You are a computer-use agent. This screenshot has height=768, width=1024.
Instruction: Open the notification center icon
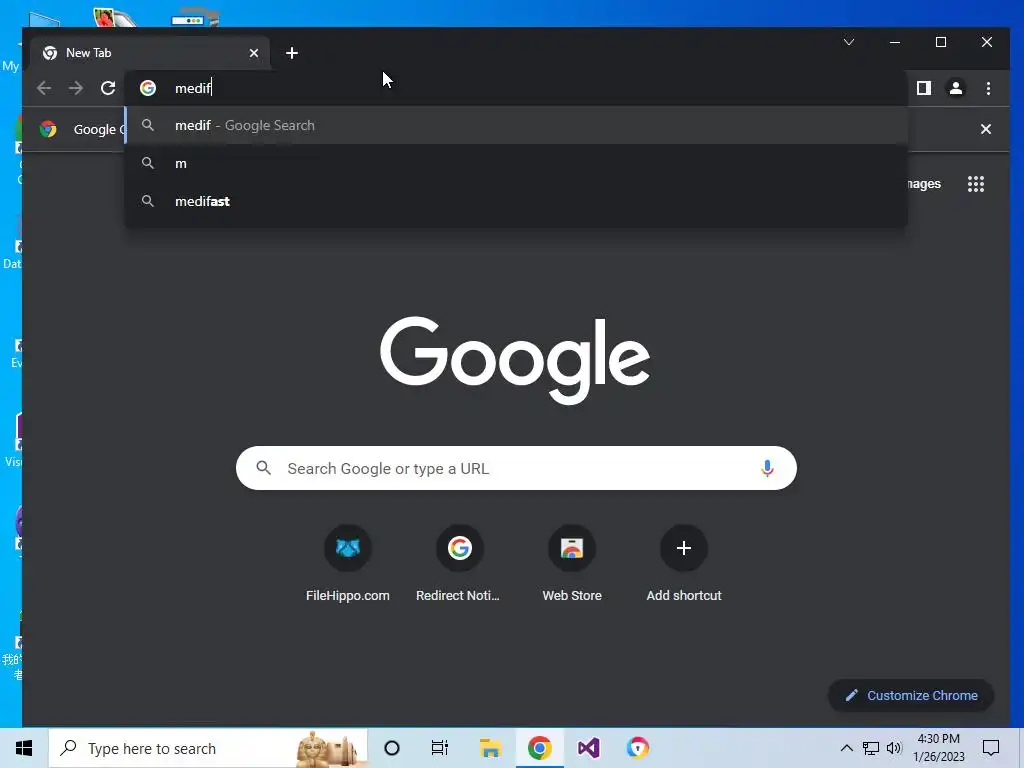click(x=991, y=748)
